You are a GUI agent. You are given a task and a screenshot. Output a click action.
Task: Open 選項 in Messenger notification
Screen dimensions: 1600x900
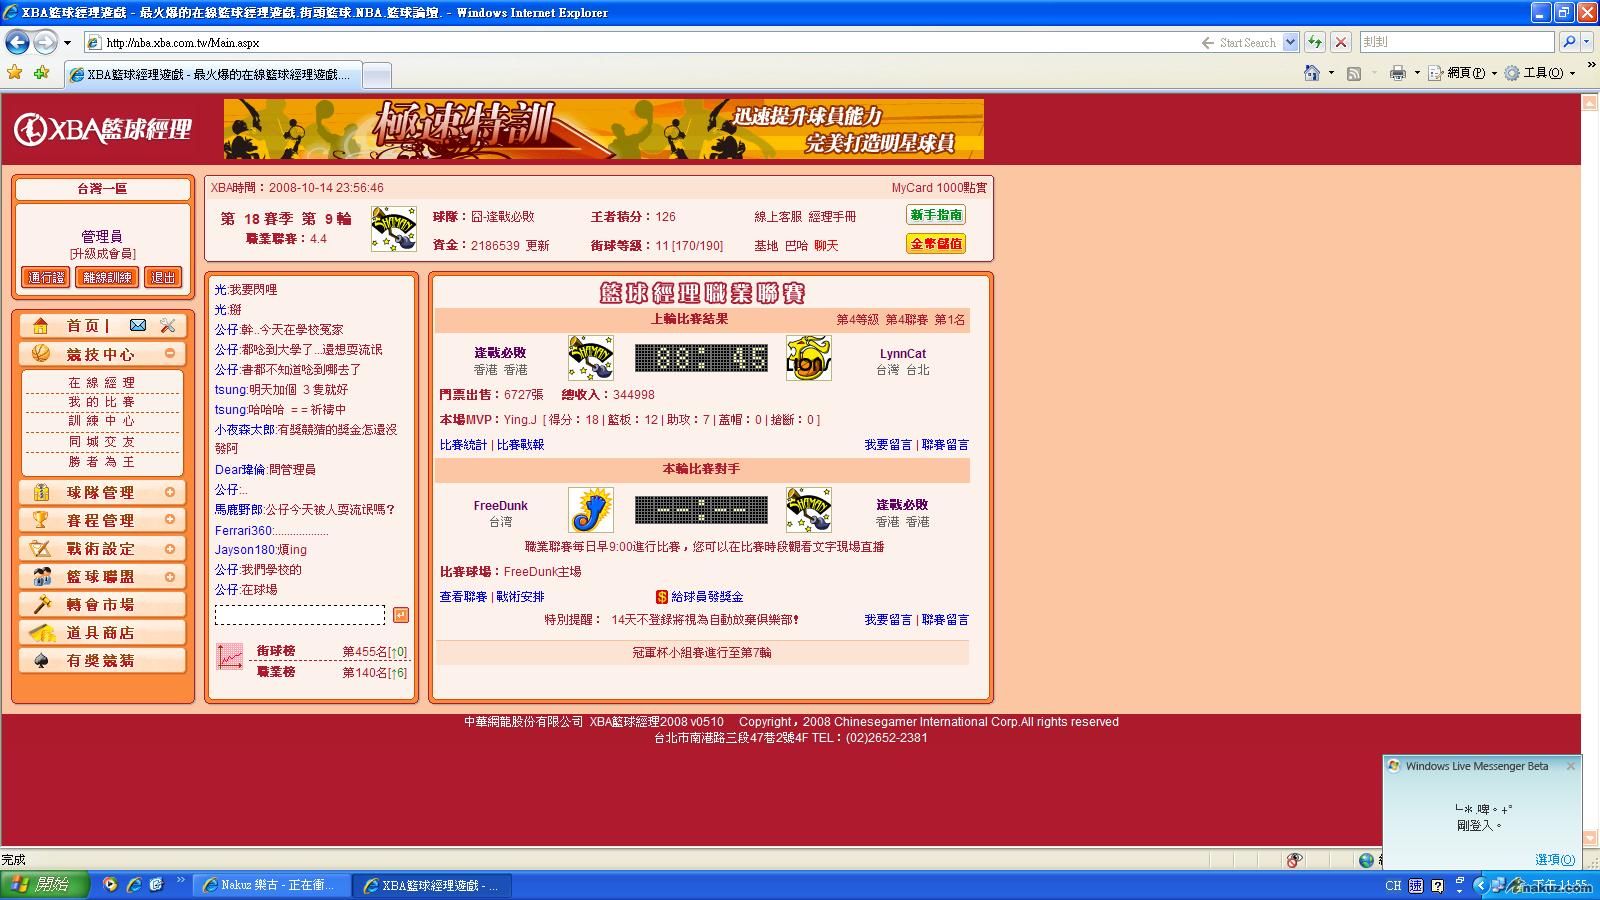[1555, 859]
